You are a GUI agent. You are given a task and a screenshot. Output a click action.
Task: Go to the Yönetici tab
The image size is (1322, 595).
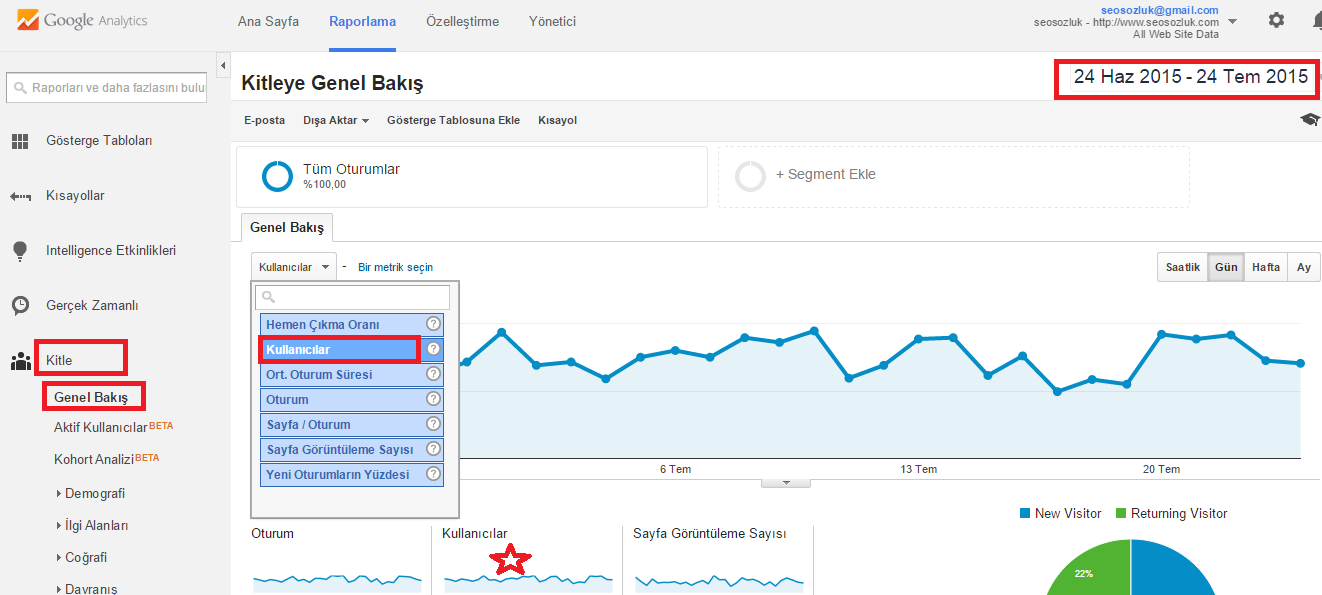pos(552,21)
